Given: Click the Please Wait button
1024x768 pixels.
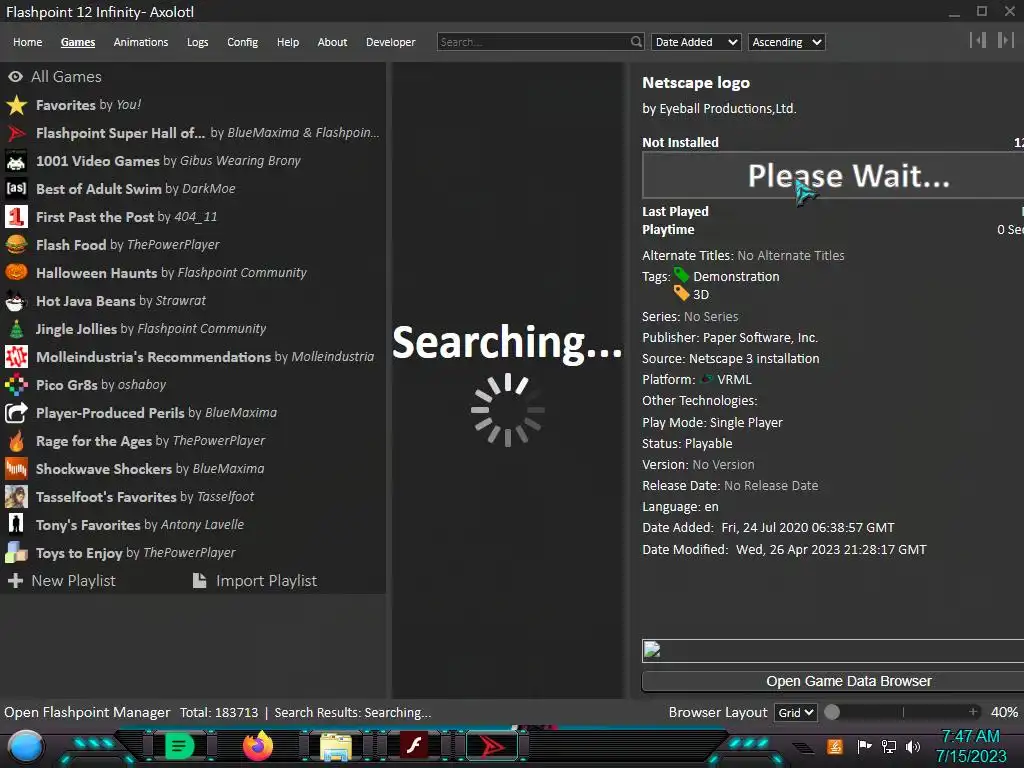Looking at the screenshot, I should pos(833,175).
